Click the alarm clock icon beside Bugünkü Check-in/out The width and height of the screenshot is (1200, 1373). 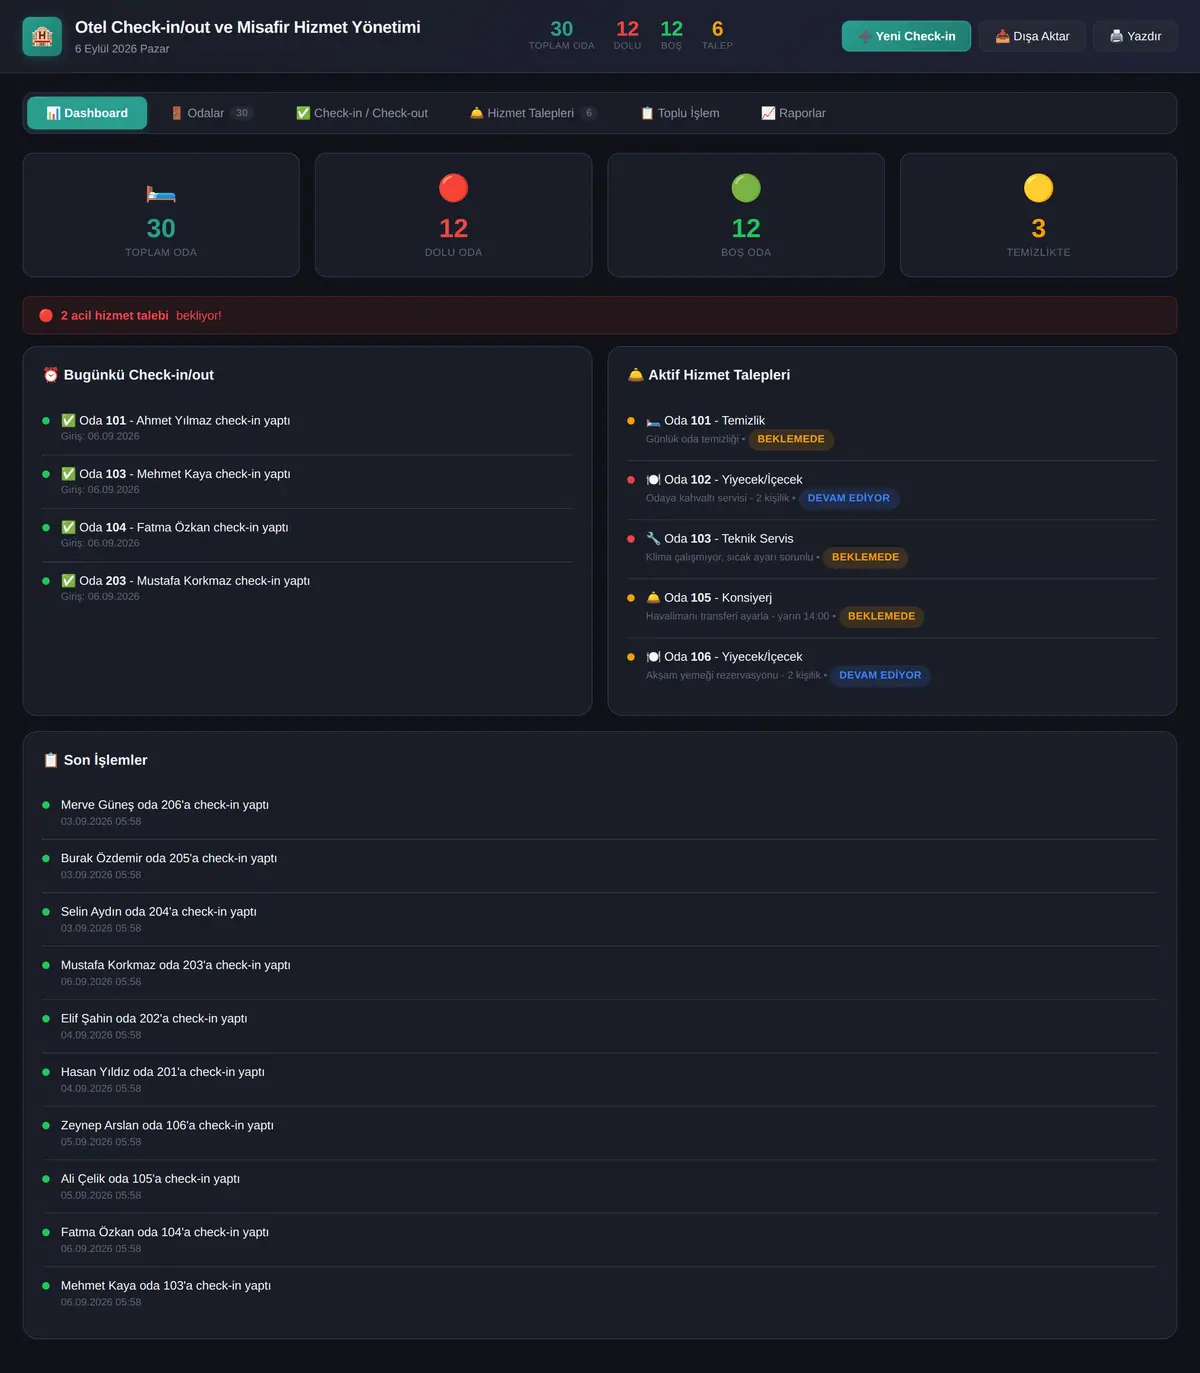pos(51,375)
